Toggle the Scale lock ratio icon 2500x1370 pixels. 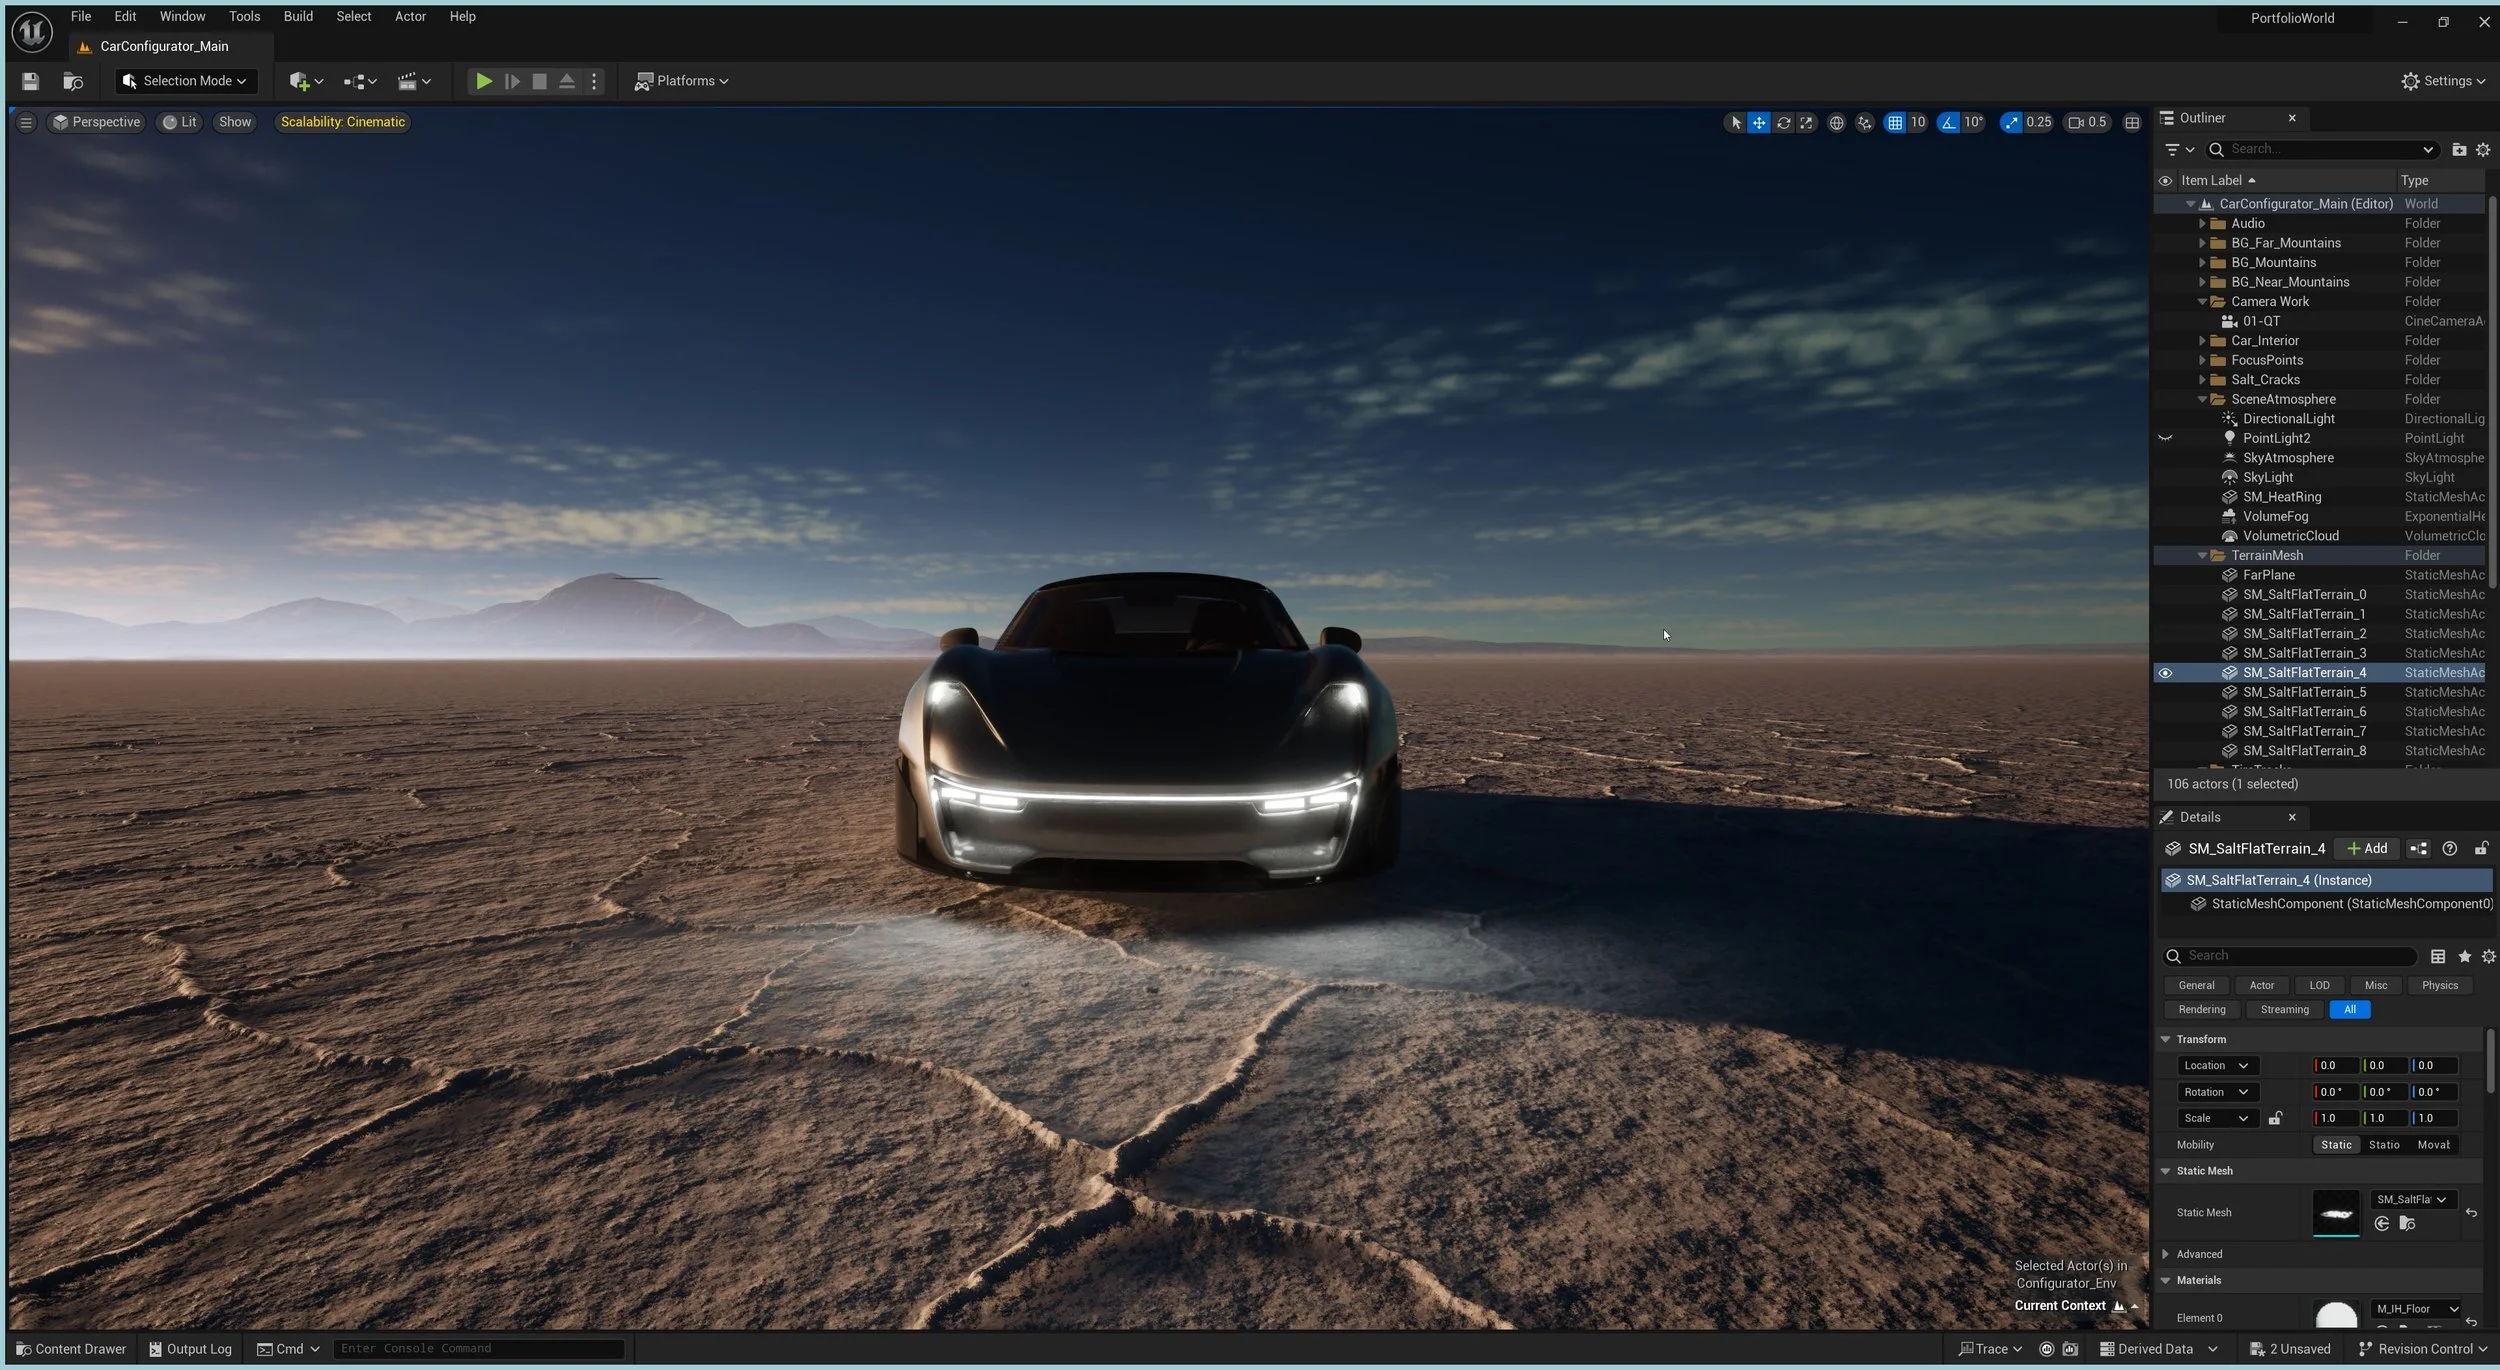[2275, 1118]
